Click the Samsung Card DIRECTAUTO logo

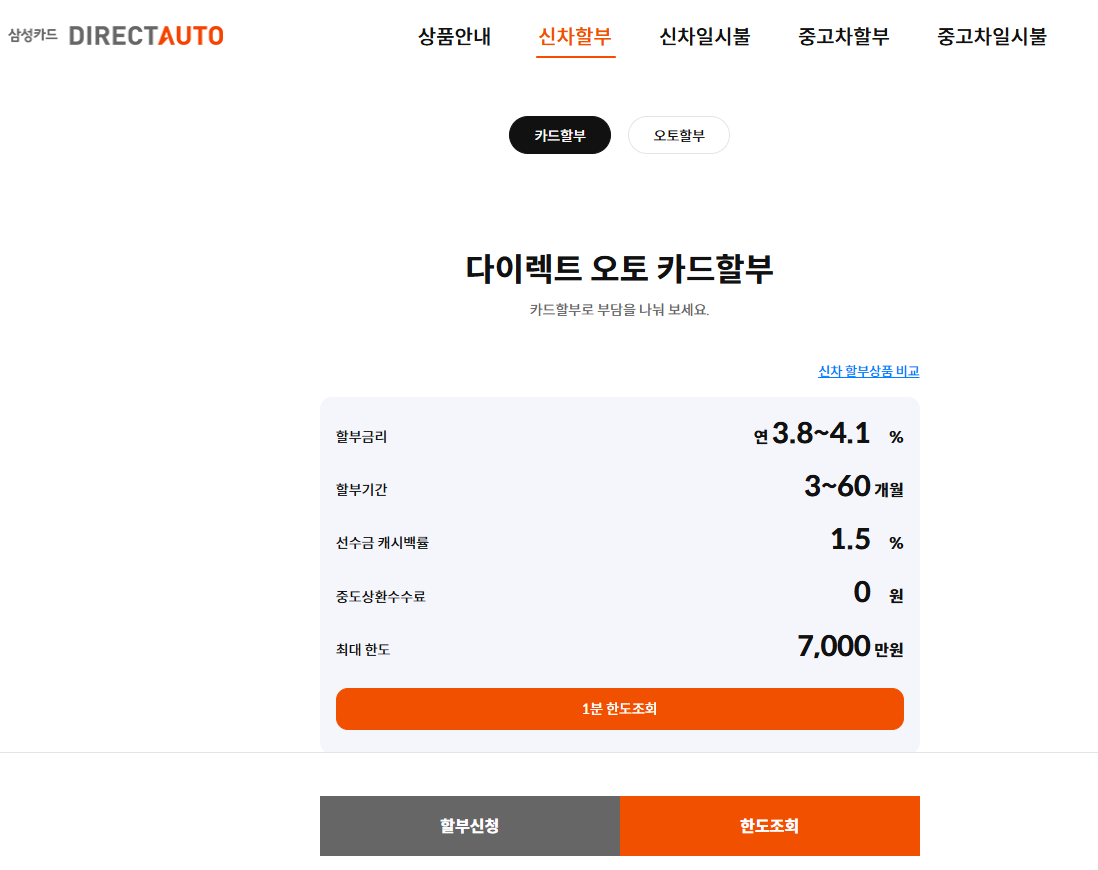click(116, 35)
